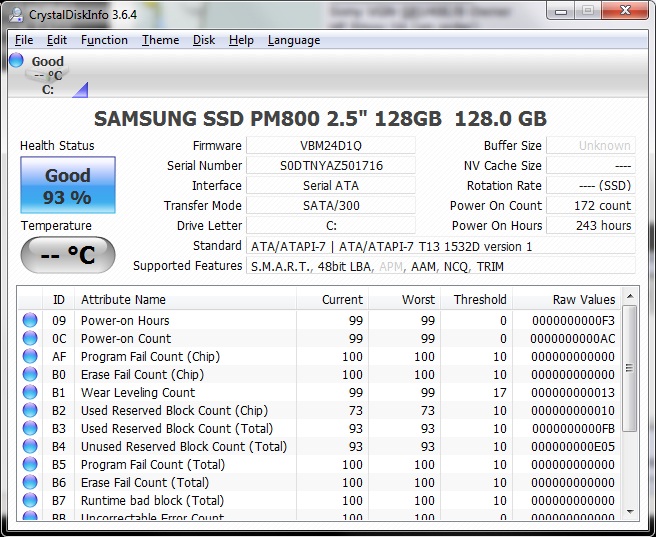Screen dimensions: 656x537
Task: Click the Power On Count field 172 count
Action: tap(591, 206)
